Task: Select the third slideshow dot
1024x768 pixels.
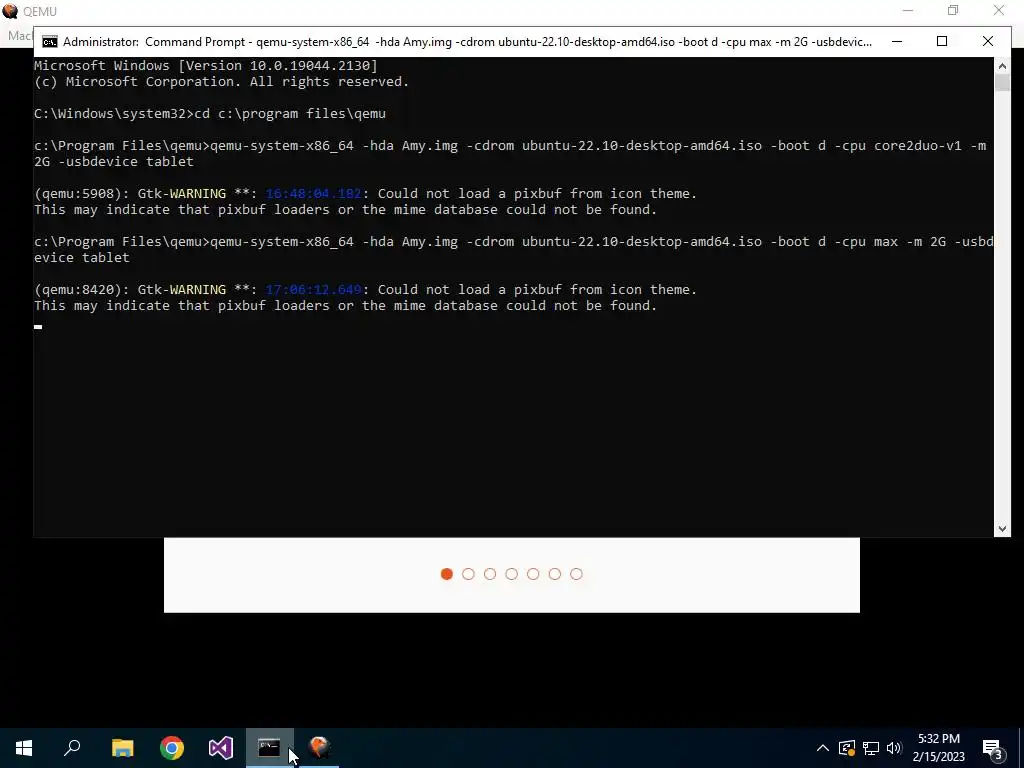Action: pos(490,574)
